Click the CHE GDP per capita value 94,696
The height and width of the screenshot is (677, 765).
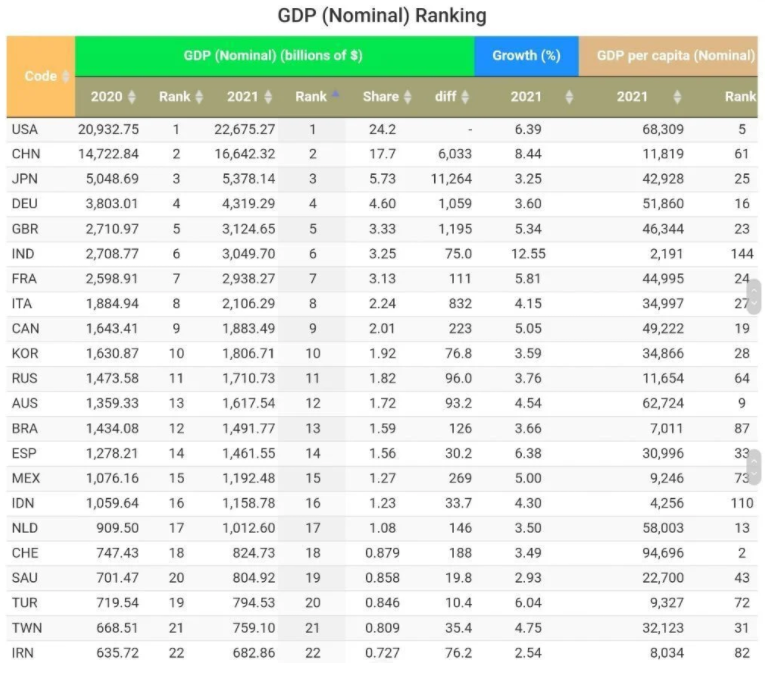pos(663,553)
